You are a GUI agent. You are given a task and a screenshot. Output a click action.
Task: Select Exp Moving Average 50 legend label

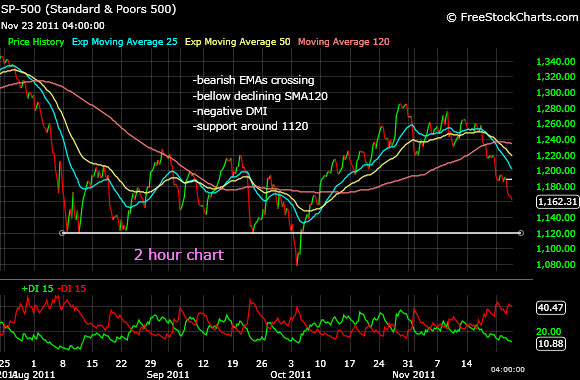click(237, 42)
